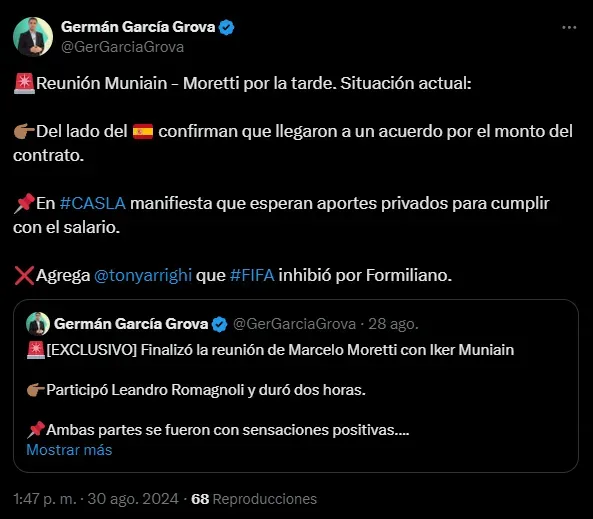The height and width of the screenshot is (519, 593).
Task: Open Germán García Grova's profile avatar
Action: tap(33, 37)
